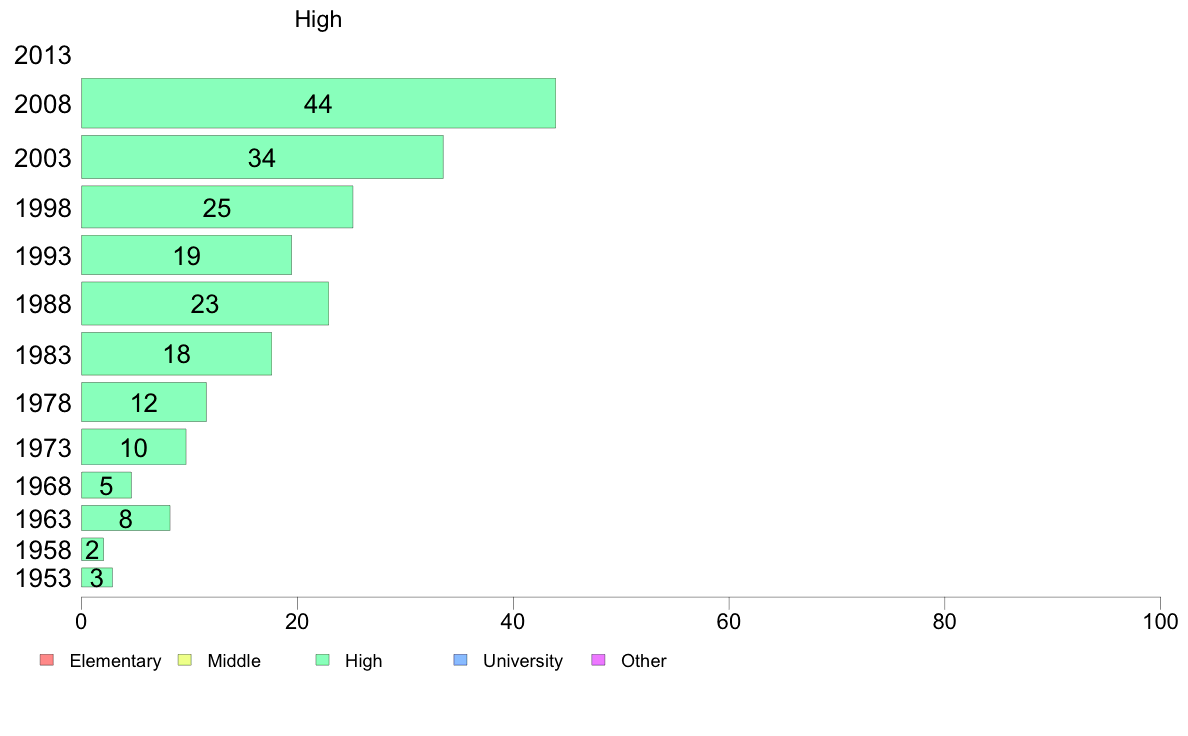Select the 1978 bar showing 12

coord(144,402)
